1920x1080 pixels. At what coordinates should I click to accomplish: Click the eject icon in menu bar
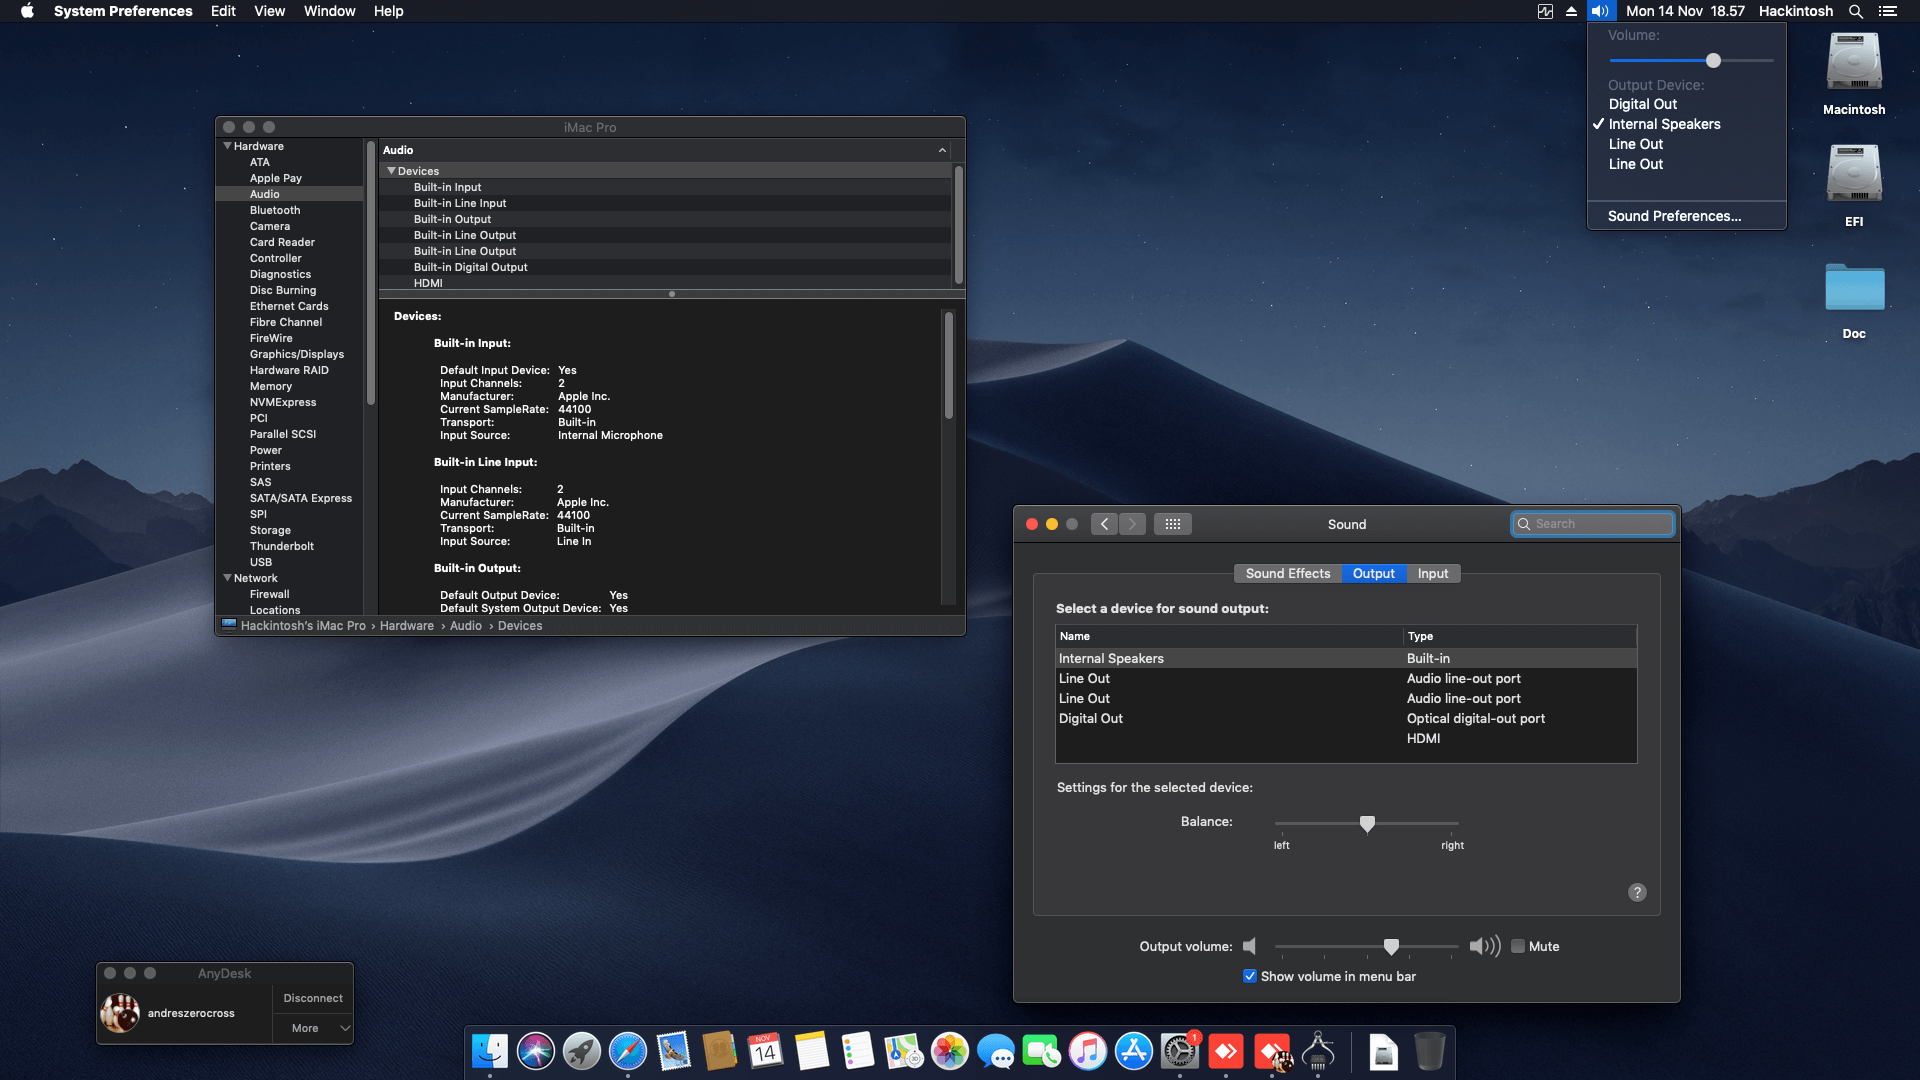1571,11
